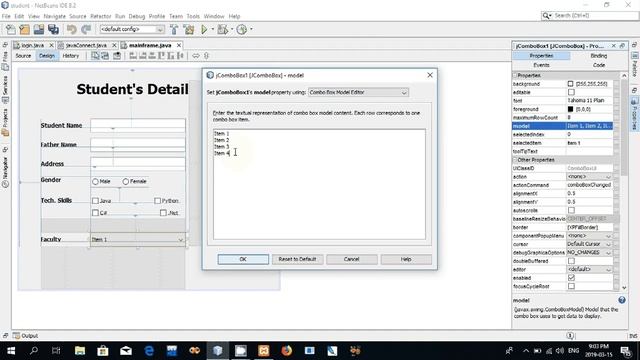Image resolution: width=640 pixels, height=360 pixels.
Task: Click the Selection Mode designer icon
Action: pos(95,56)
